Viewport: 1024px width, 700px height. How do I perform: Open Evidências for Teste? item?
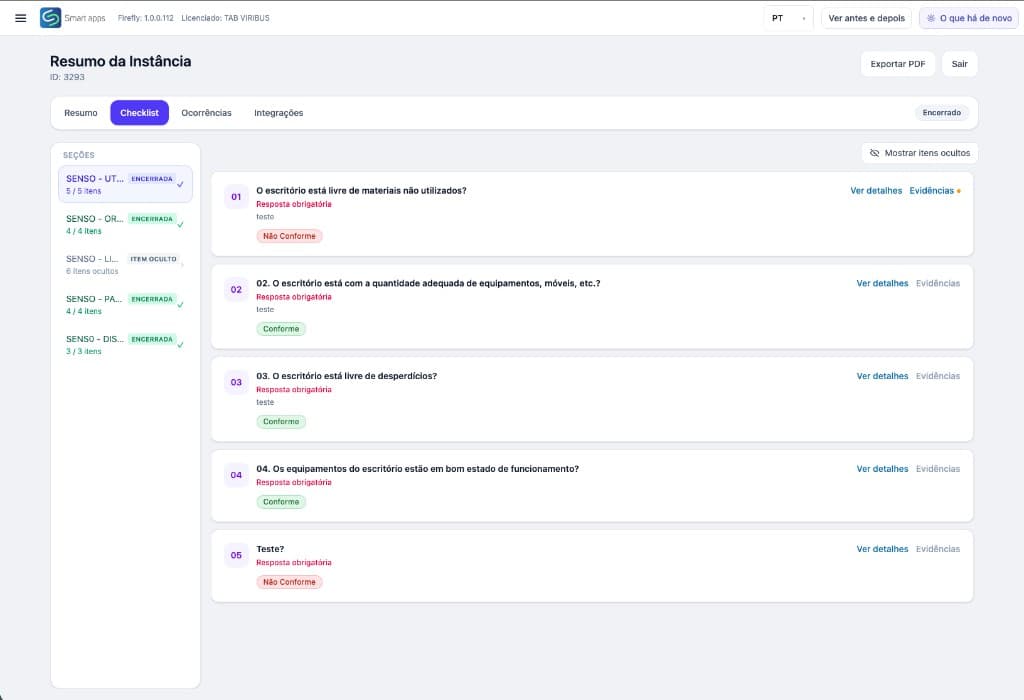(938, 549)
